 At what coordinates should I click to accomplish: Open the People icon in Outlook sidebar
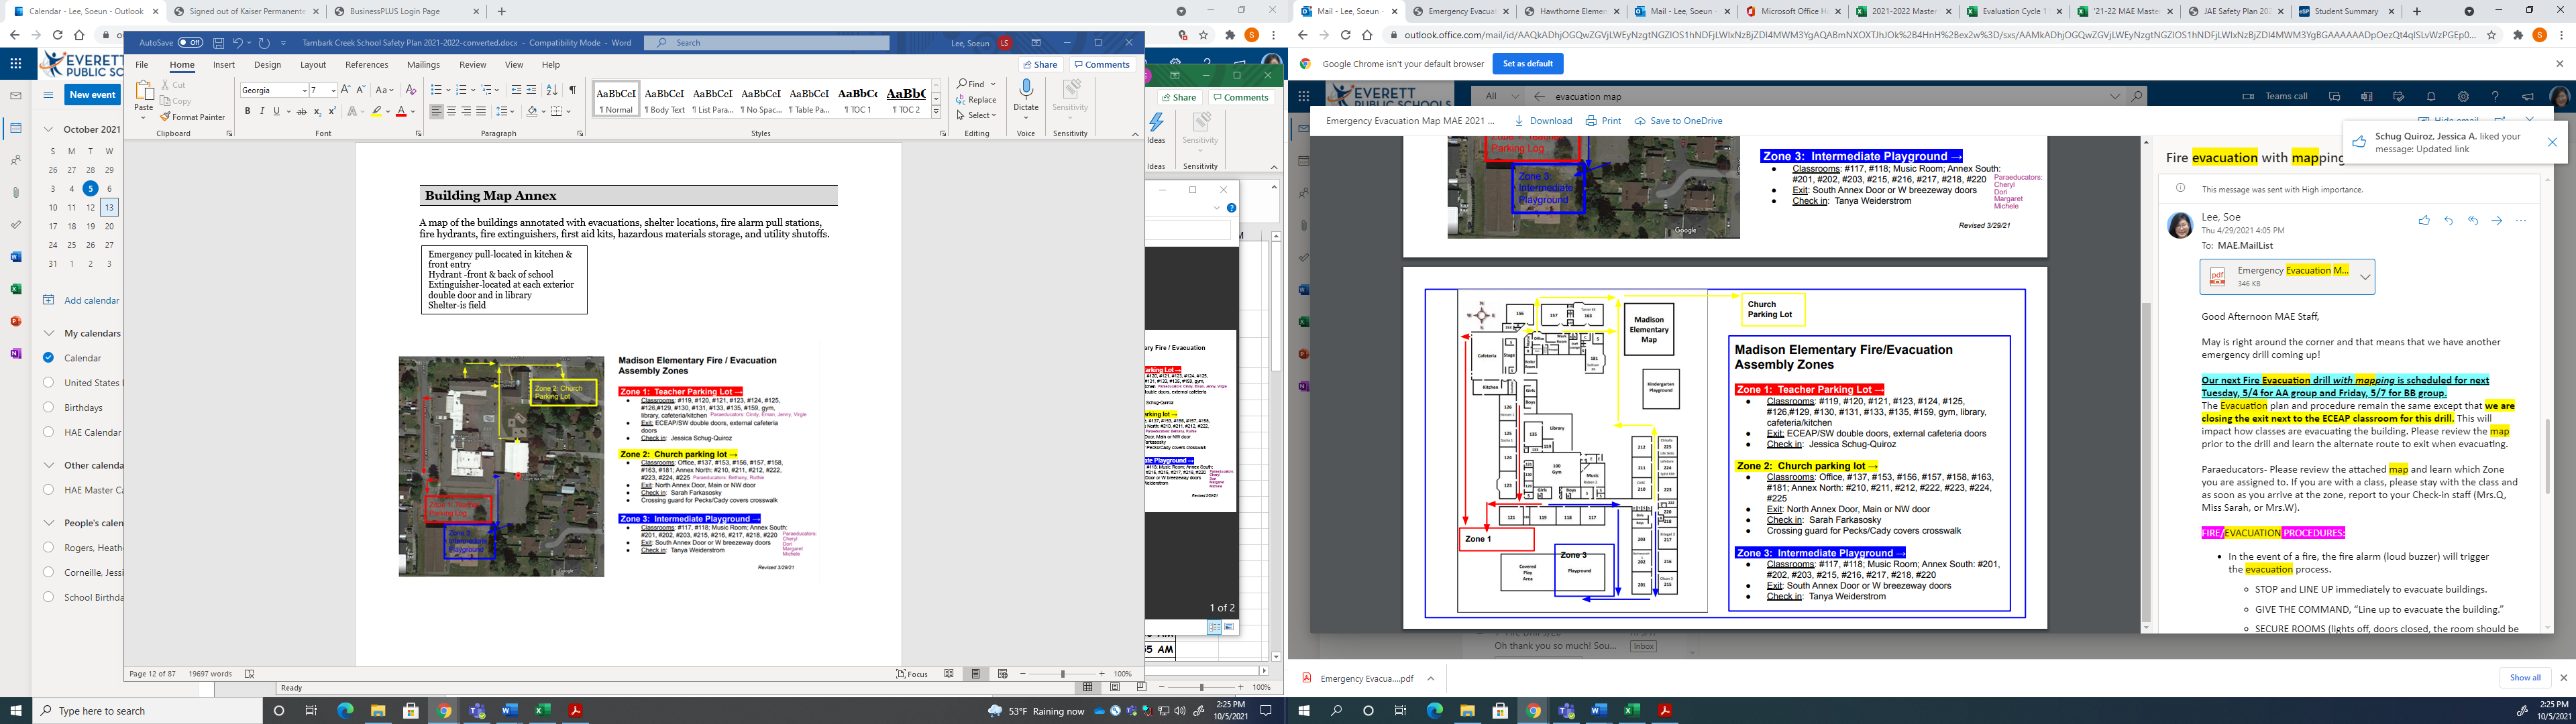click(x=16, y=160)
